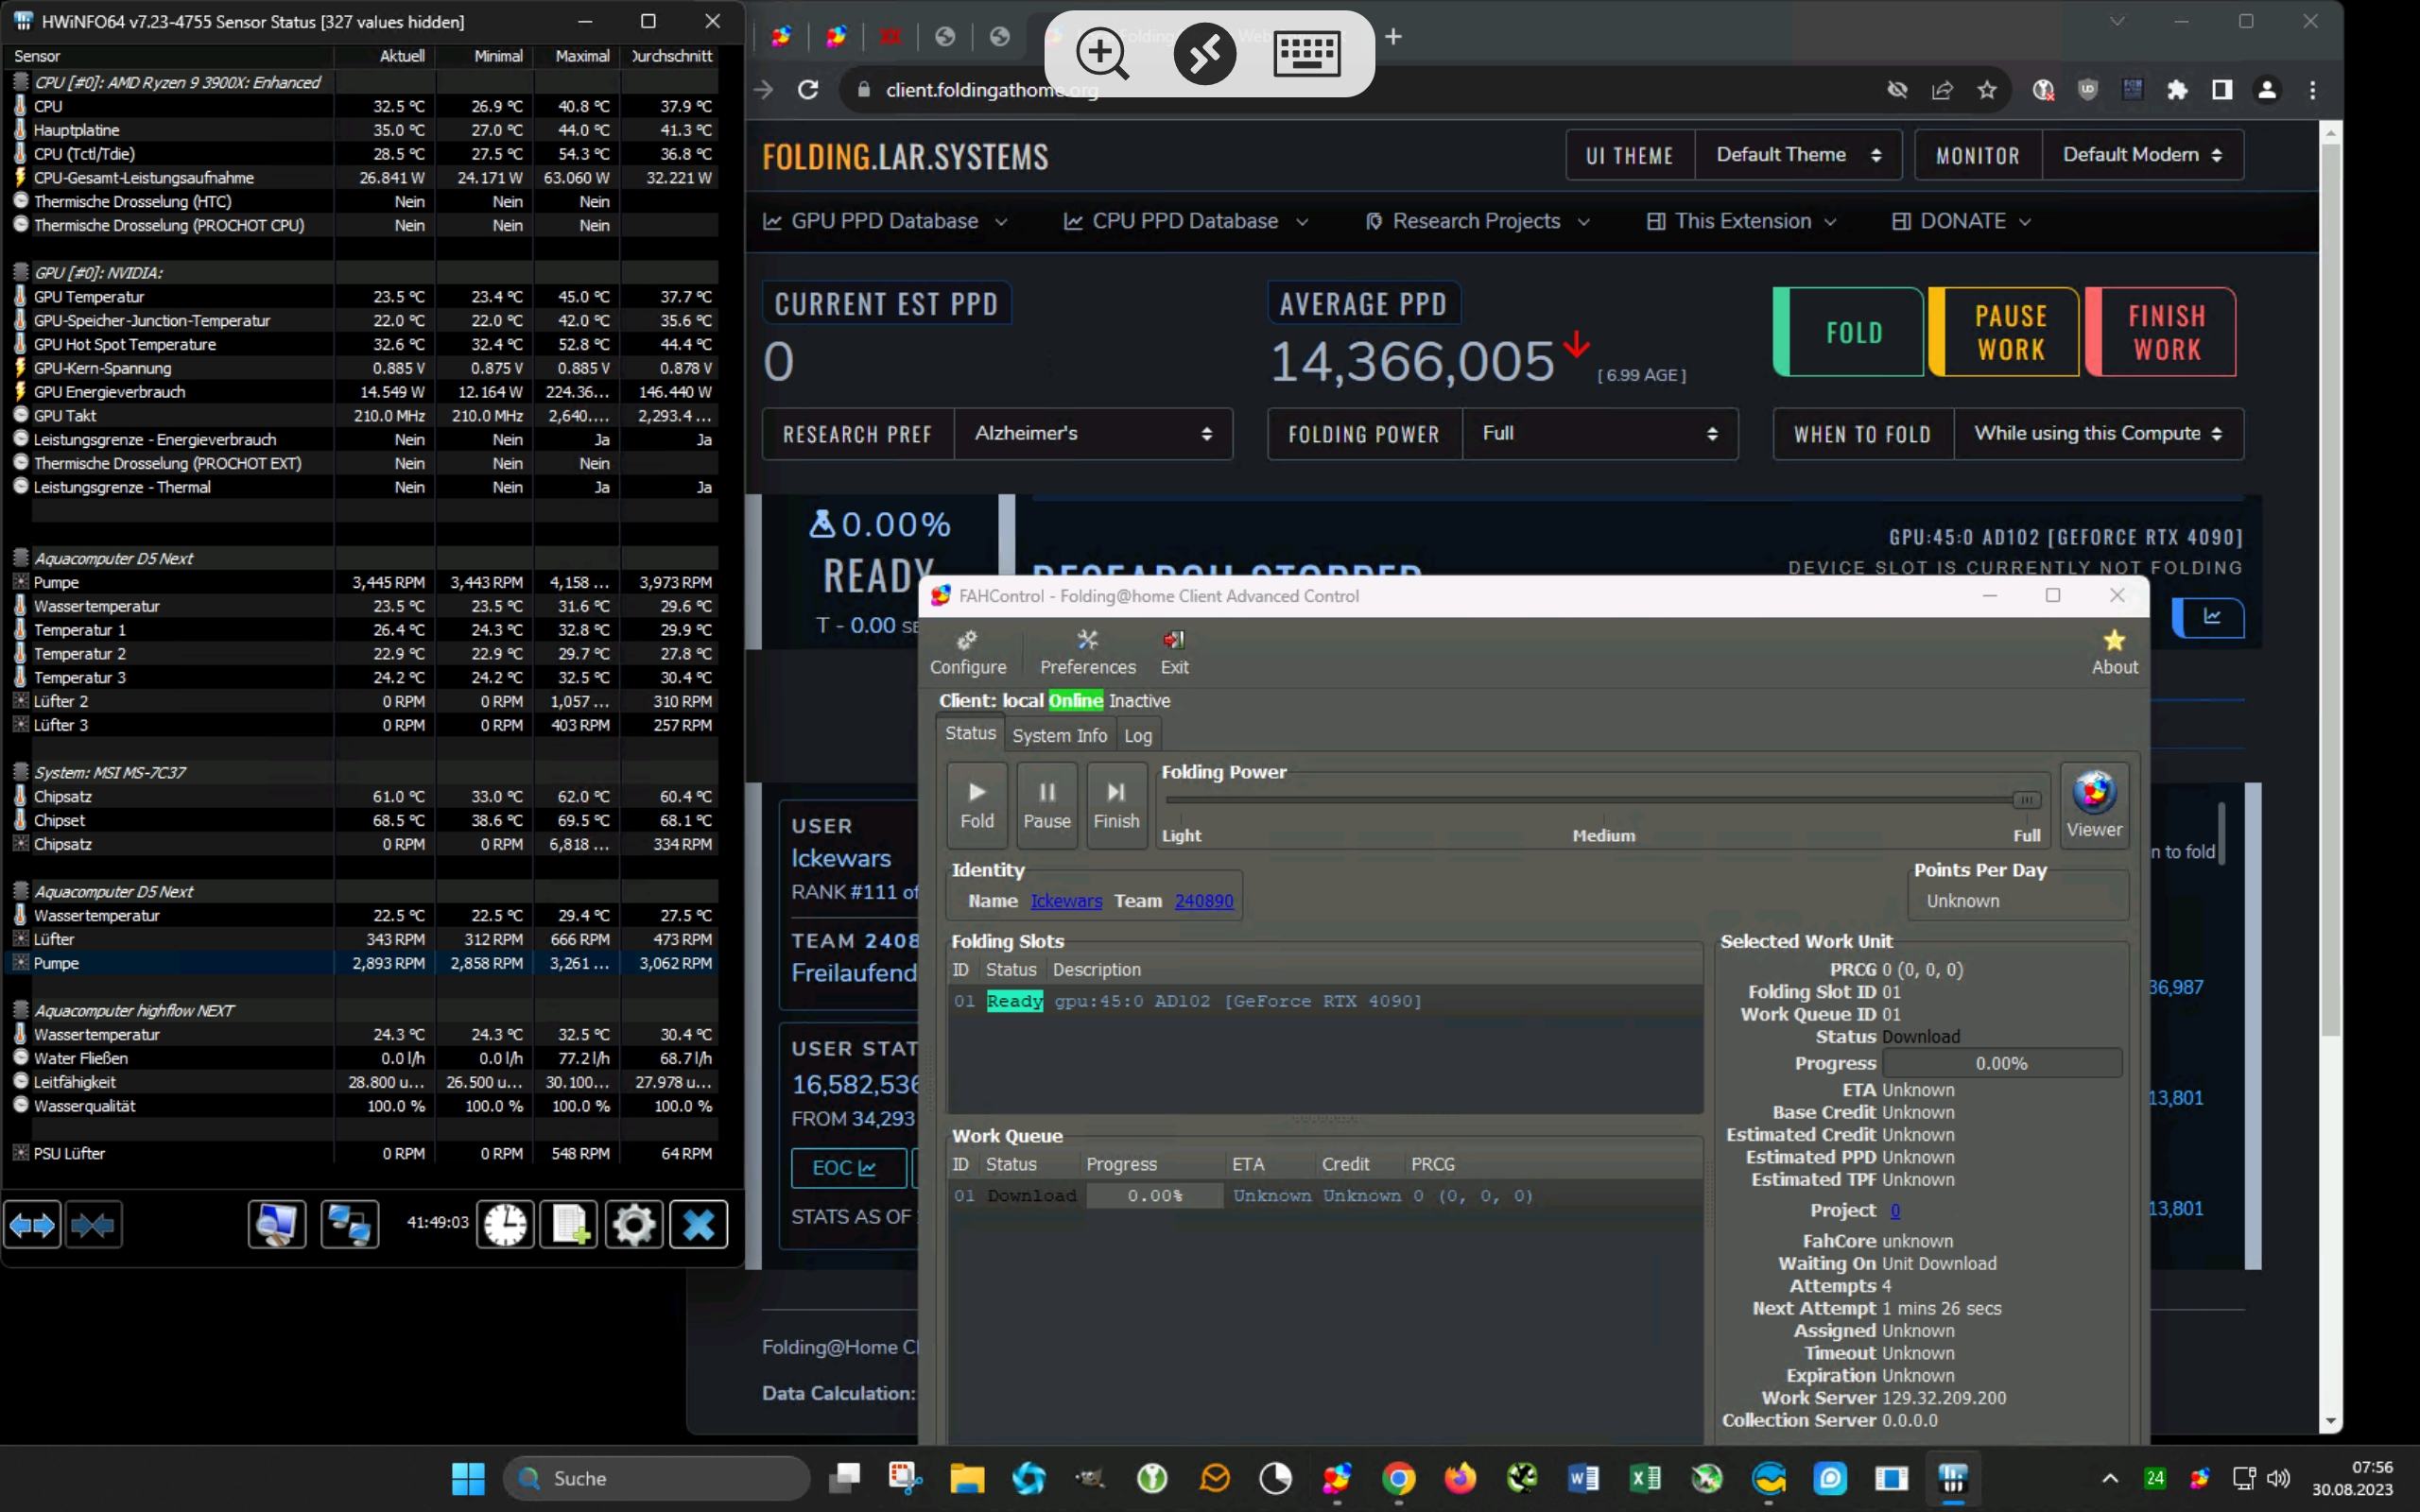
Task: Open Monitor dropdown showing Default Modern
Action: click(x=2142, y=155)
